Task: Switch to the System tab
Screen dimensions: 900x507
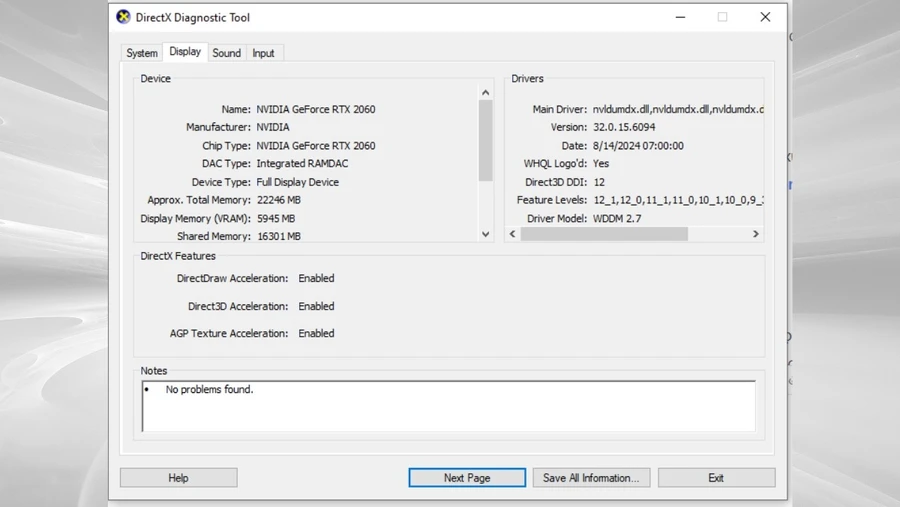Action: pos(142,53)
